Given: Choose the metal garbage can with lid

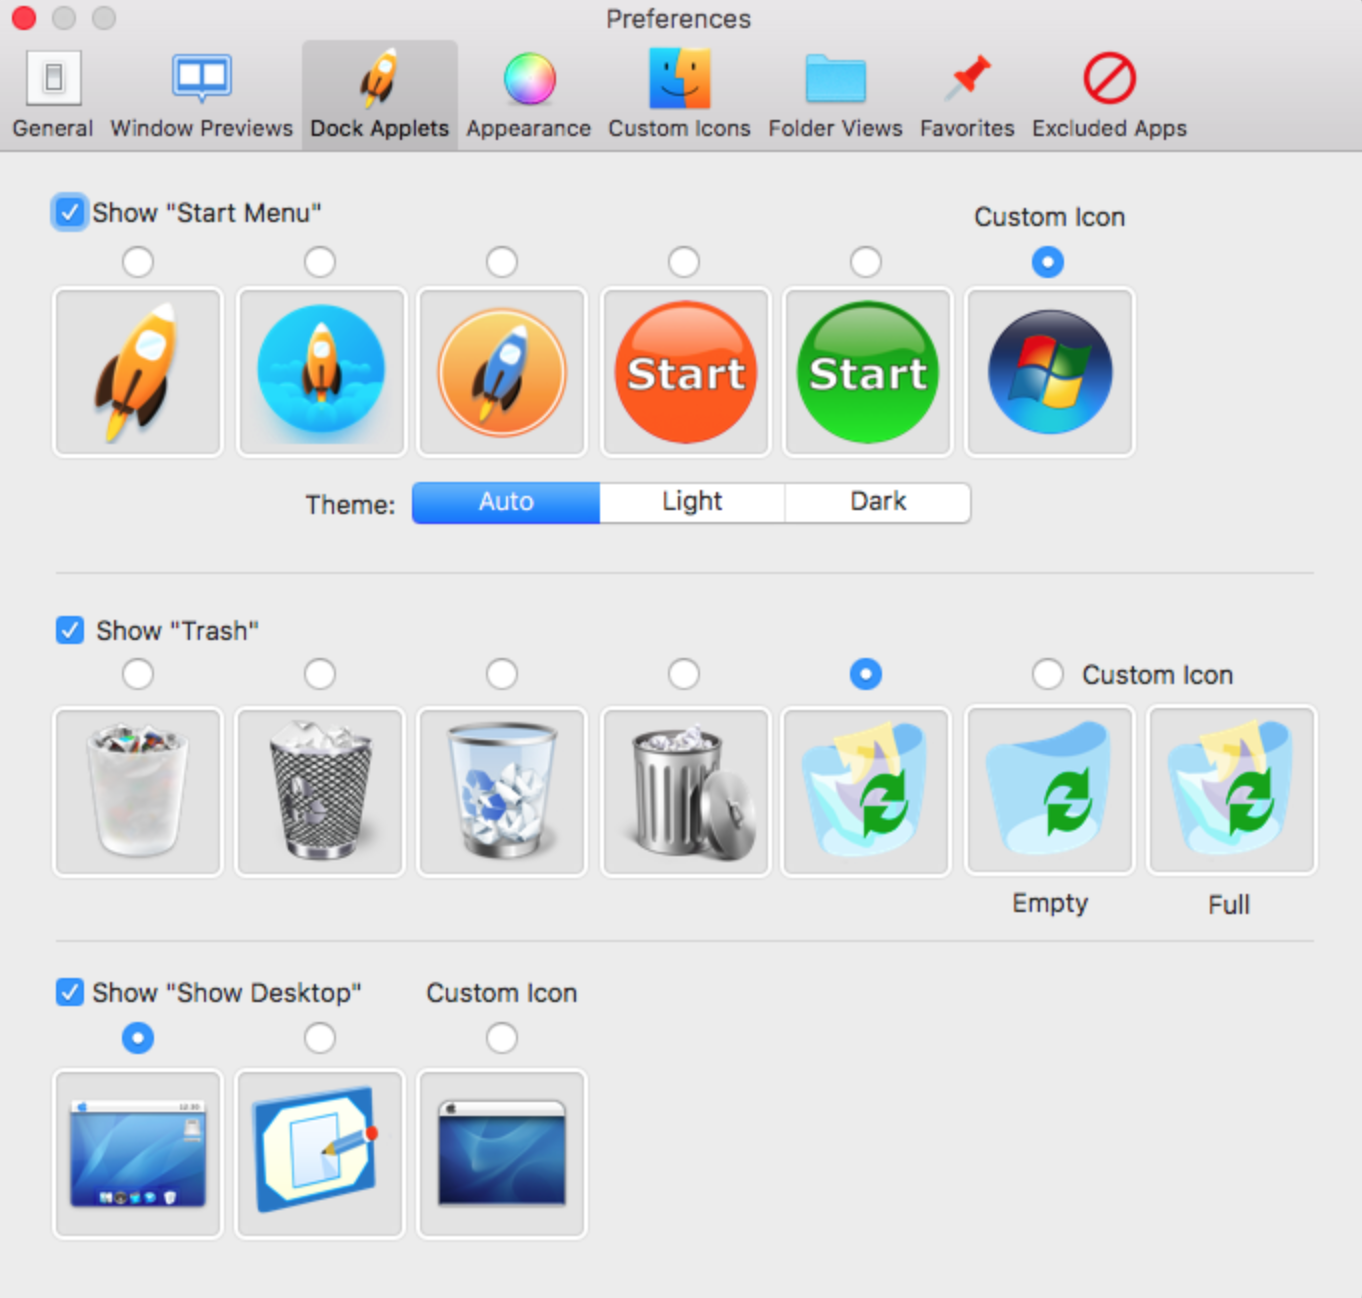Looking at the screenshot, I should coord(685,792).
